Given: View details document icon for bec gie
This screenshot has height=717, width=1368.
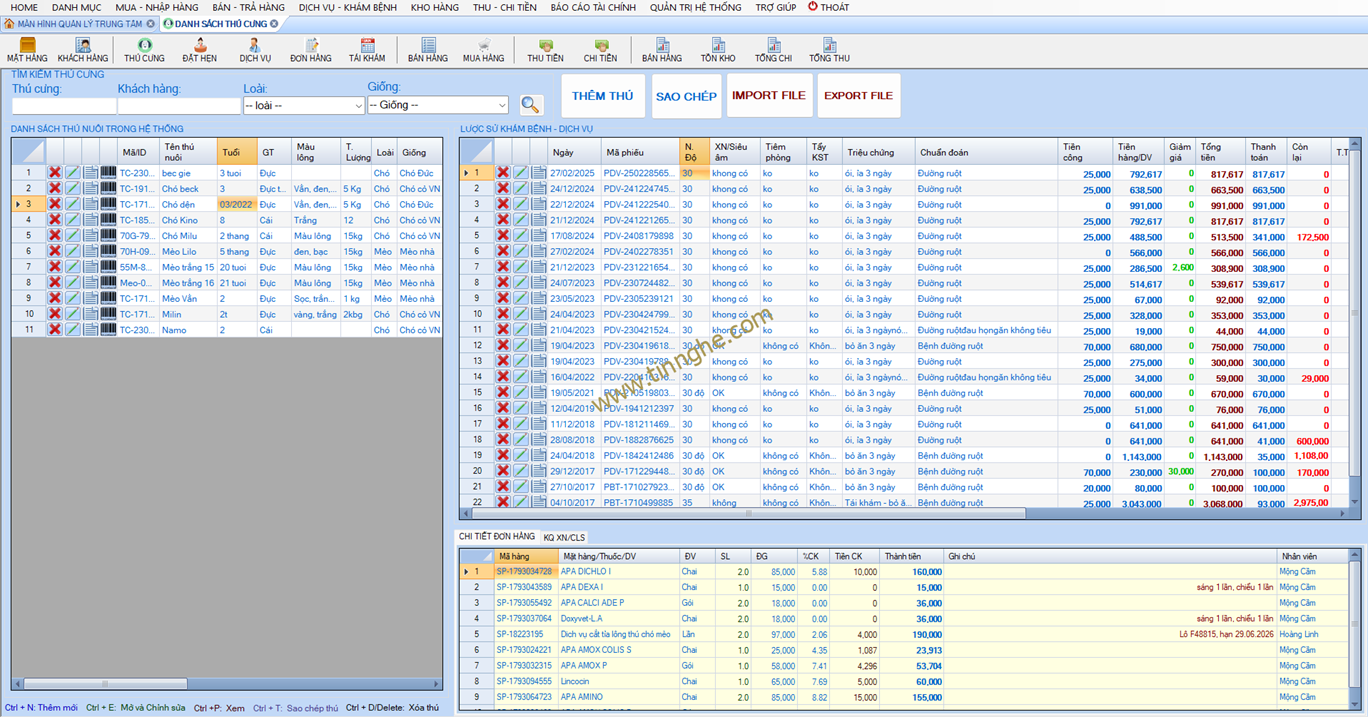Looking at the screenshot, I should 90,173.
